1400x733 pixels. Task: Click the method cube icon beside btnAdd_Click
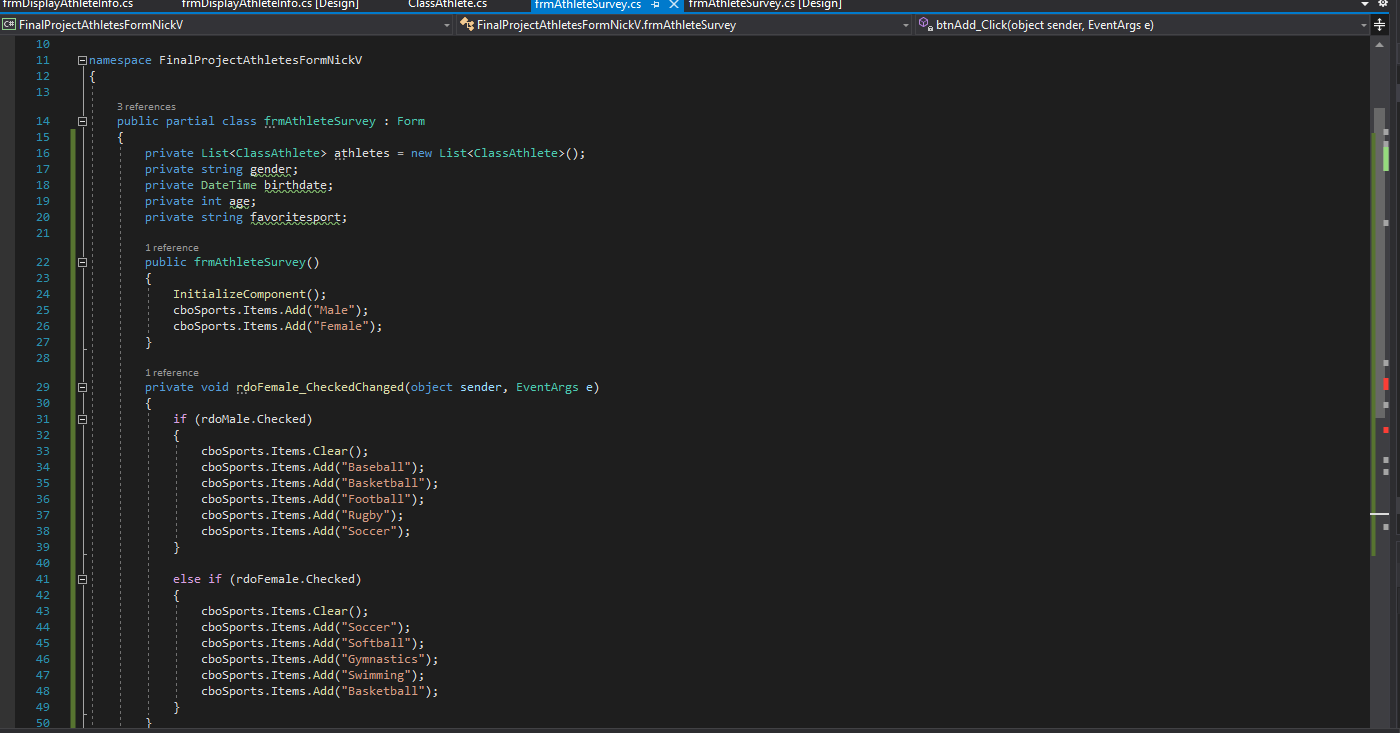click(925, 25)
